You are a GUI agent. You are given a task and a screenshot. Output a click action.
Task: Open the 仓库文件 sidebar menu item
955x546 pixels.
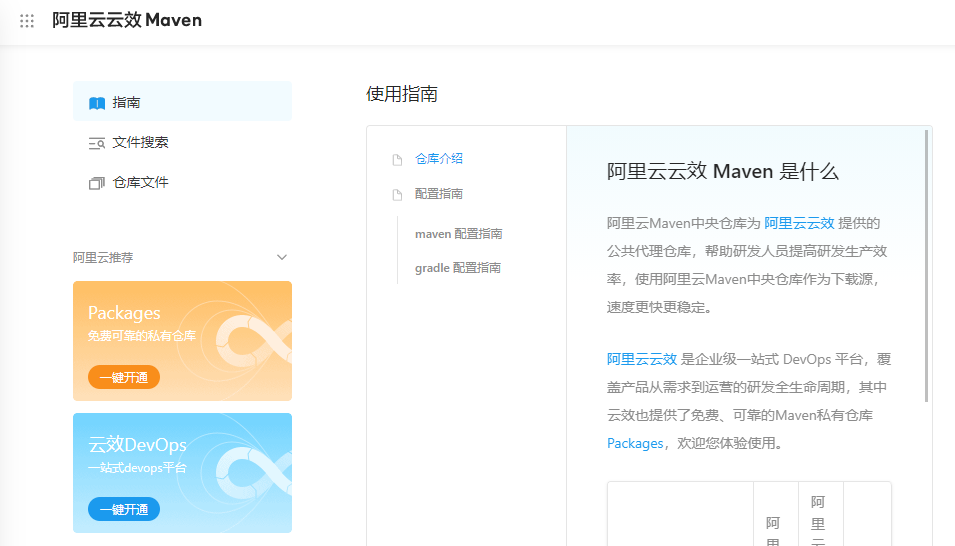pyautogui.click(x=141, y=182)
